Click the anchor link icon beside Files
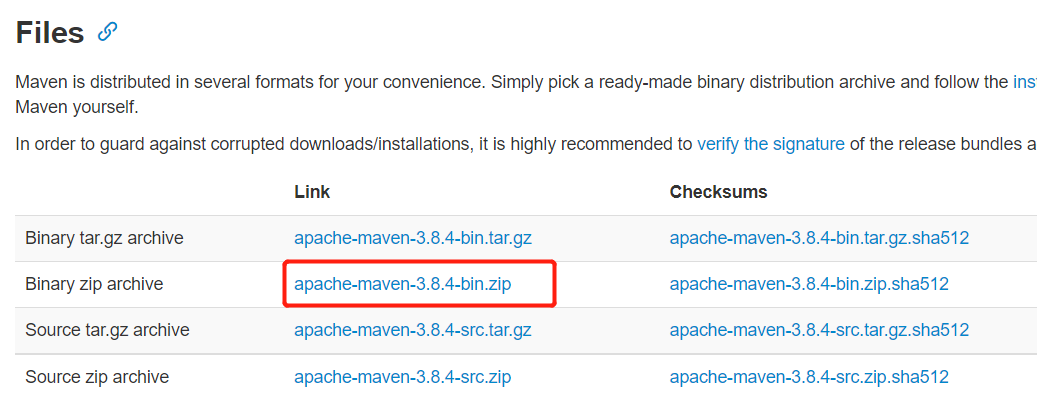The height and width of the screenshot is (404, 1037). tap(107, 32)
